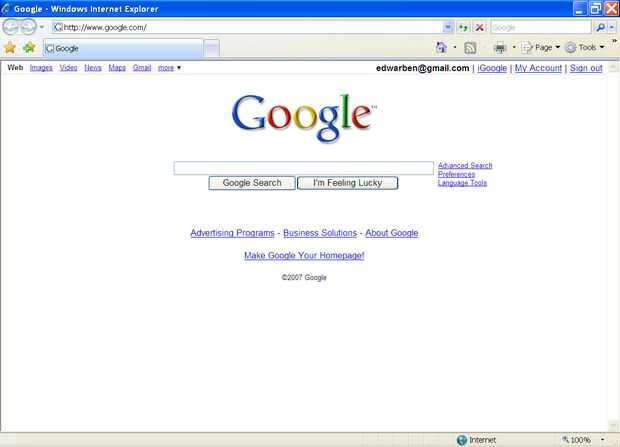Viewport: 620px width, 447px height.
Task: Close the Internet Explorer window
Action: [611, 8]
